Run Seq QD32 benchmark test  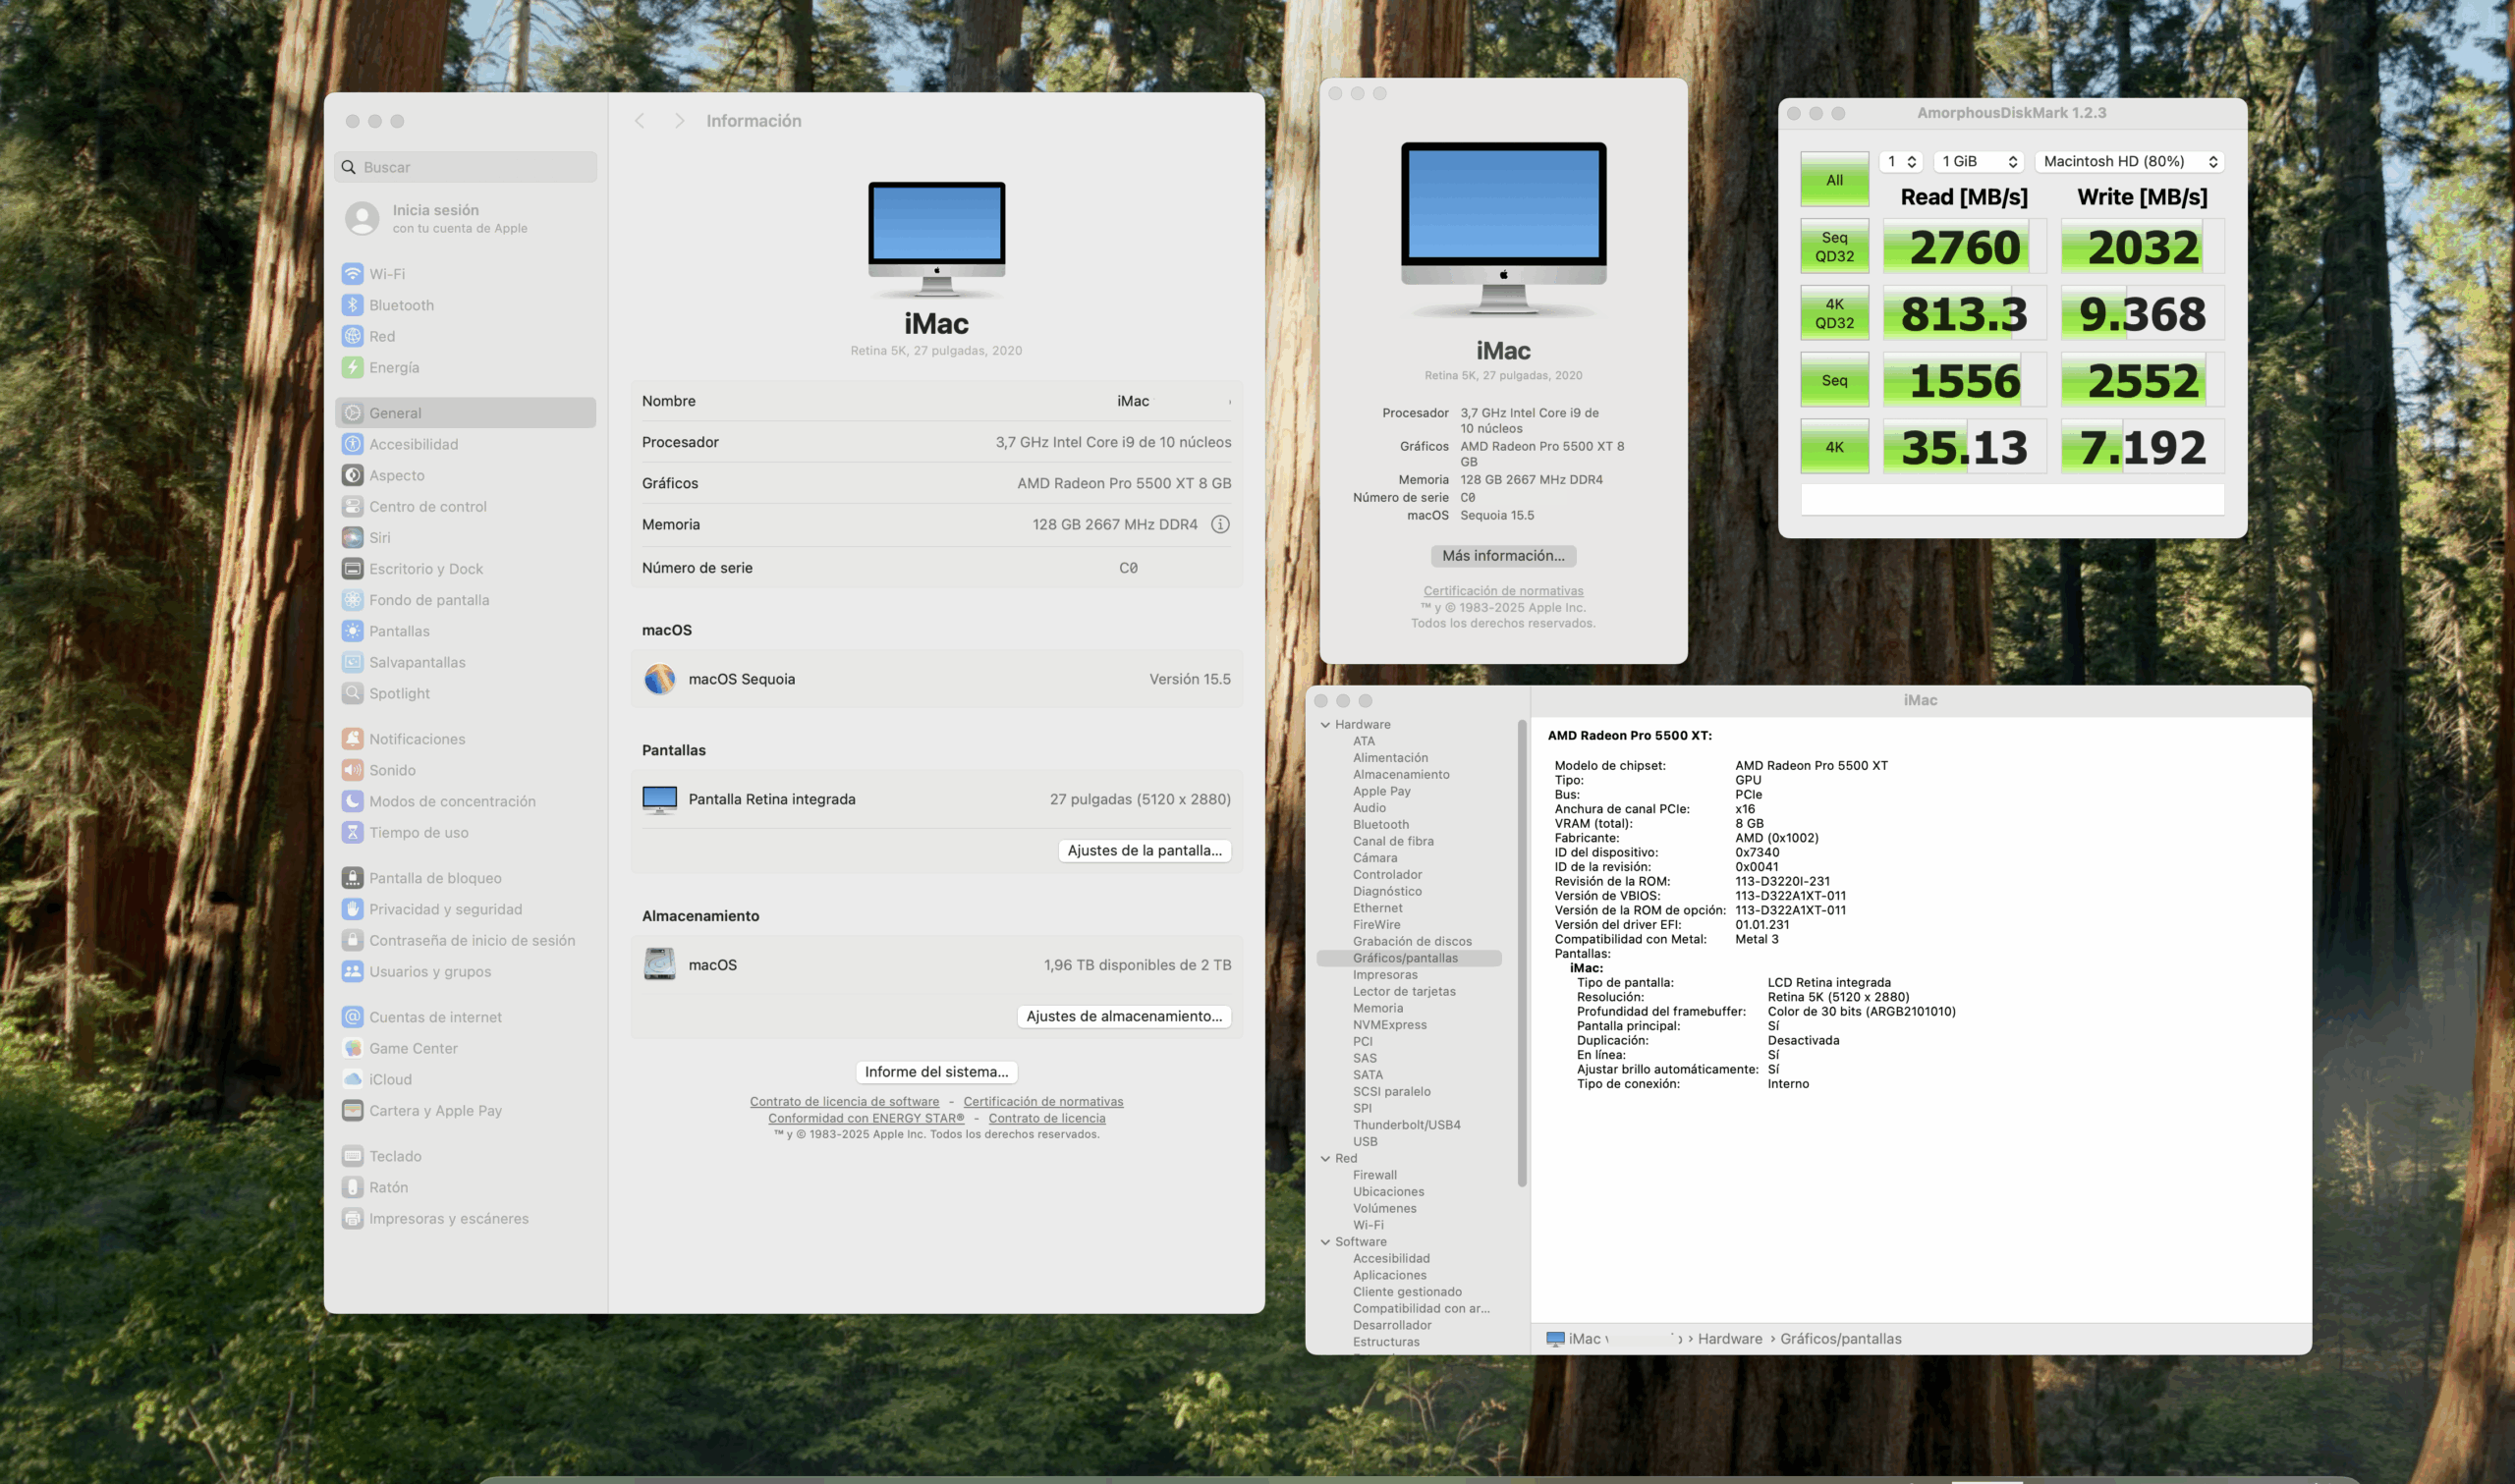[1834, 246]
